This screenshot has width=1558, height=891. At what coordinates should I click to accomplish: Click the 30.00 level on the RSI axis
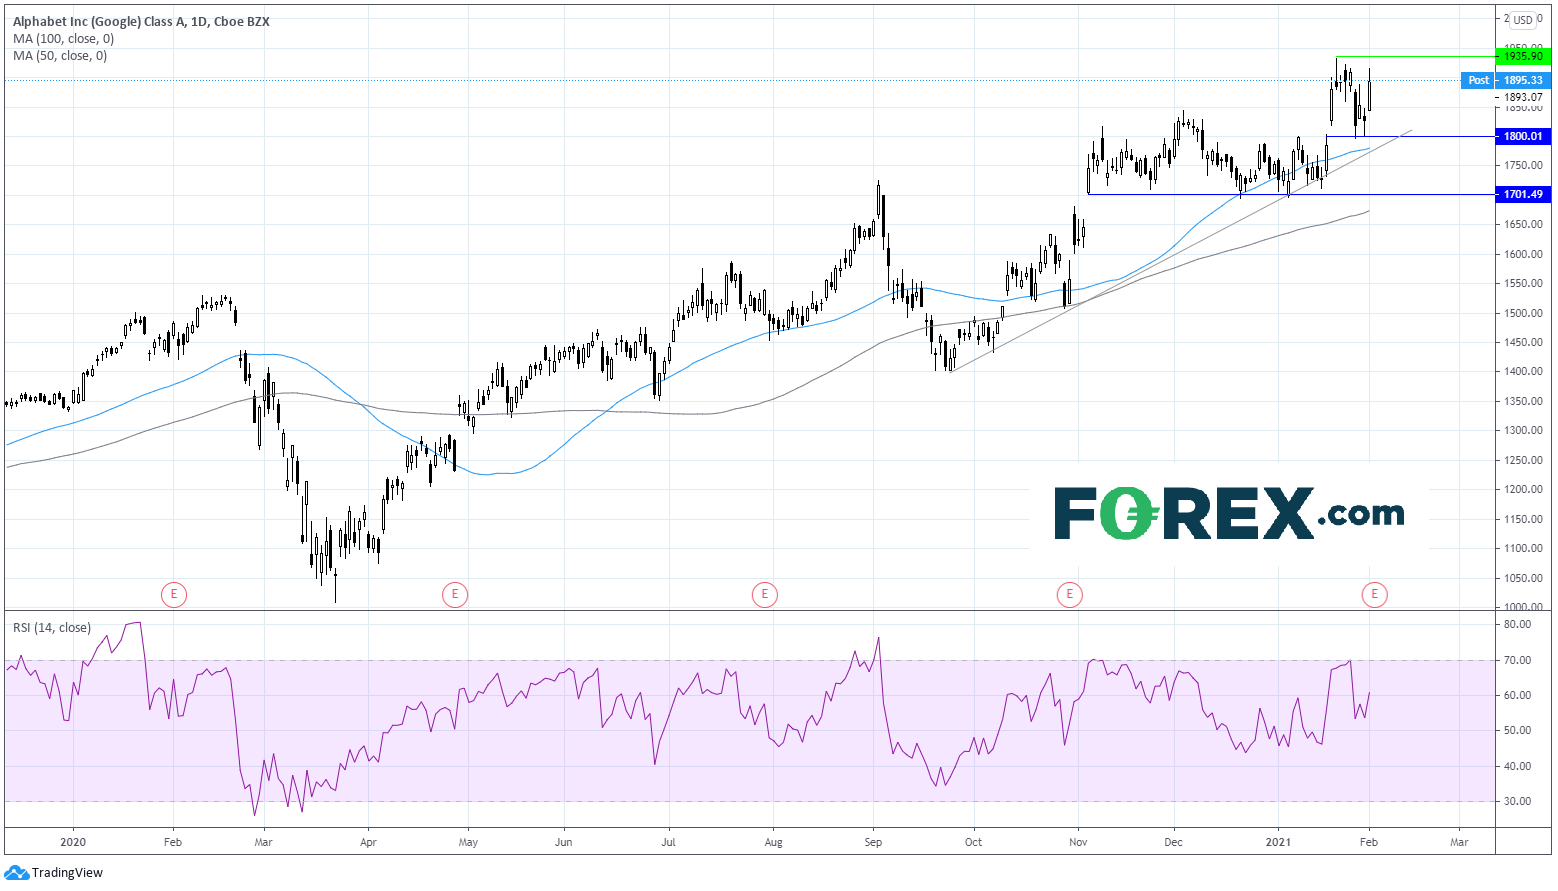pyautogui.click(x=1517, y=802)
